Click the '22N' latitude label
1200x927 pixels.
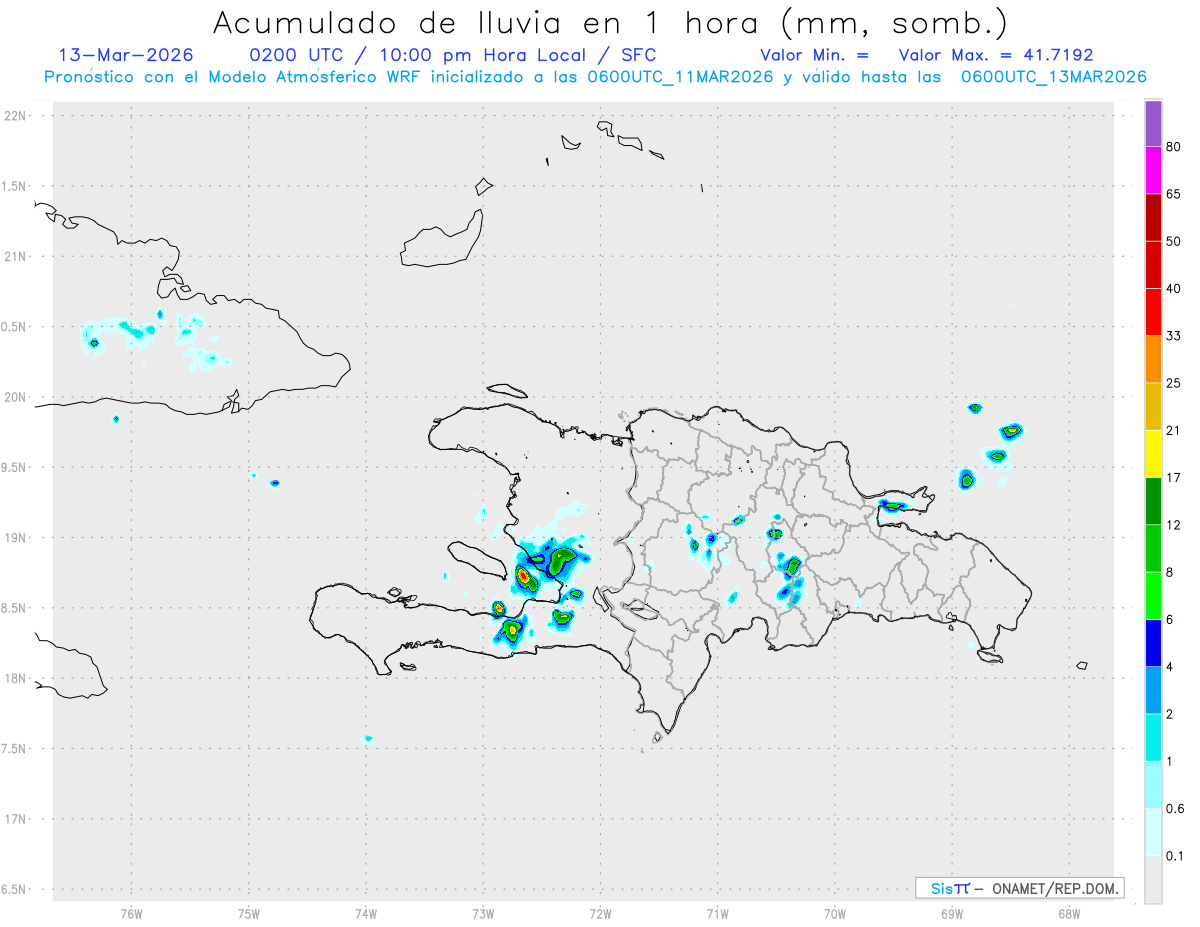[17, 116]
